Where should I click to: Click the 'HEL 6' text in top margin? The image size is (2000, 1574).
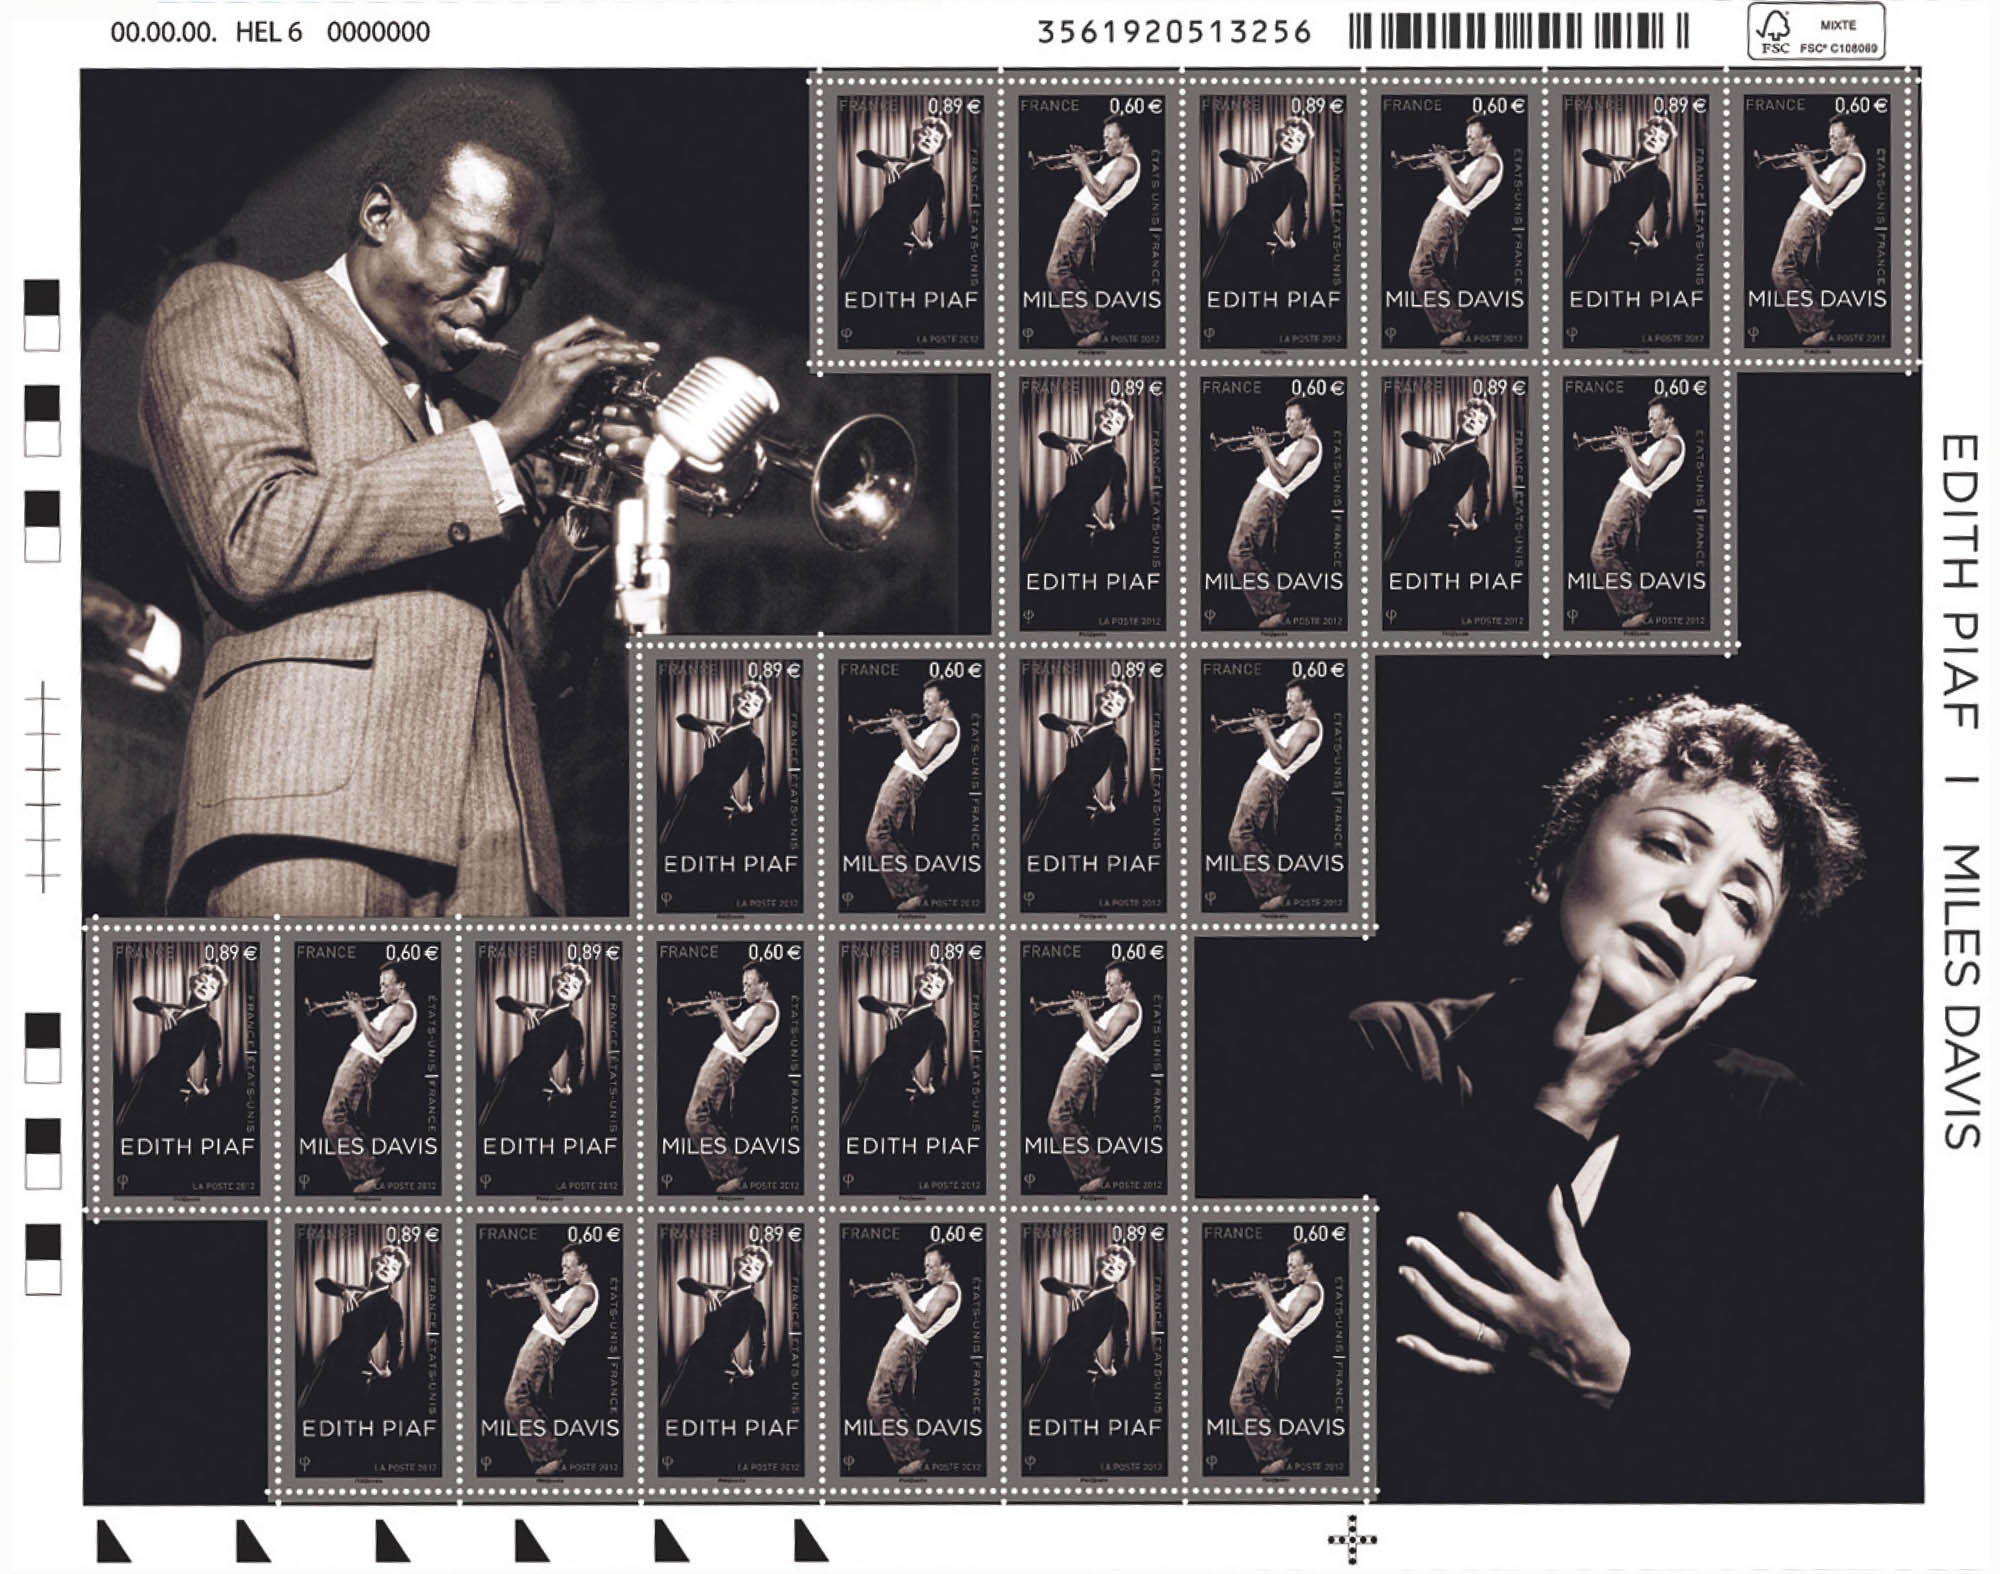268,32
